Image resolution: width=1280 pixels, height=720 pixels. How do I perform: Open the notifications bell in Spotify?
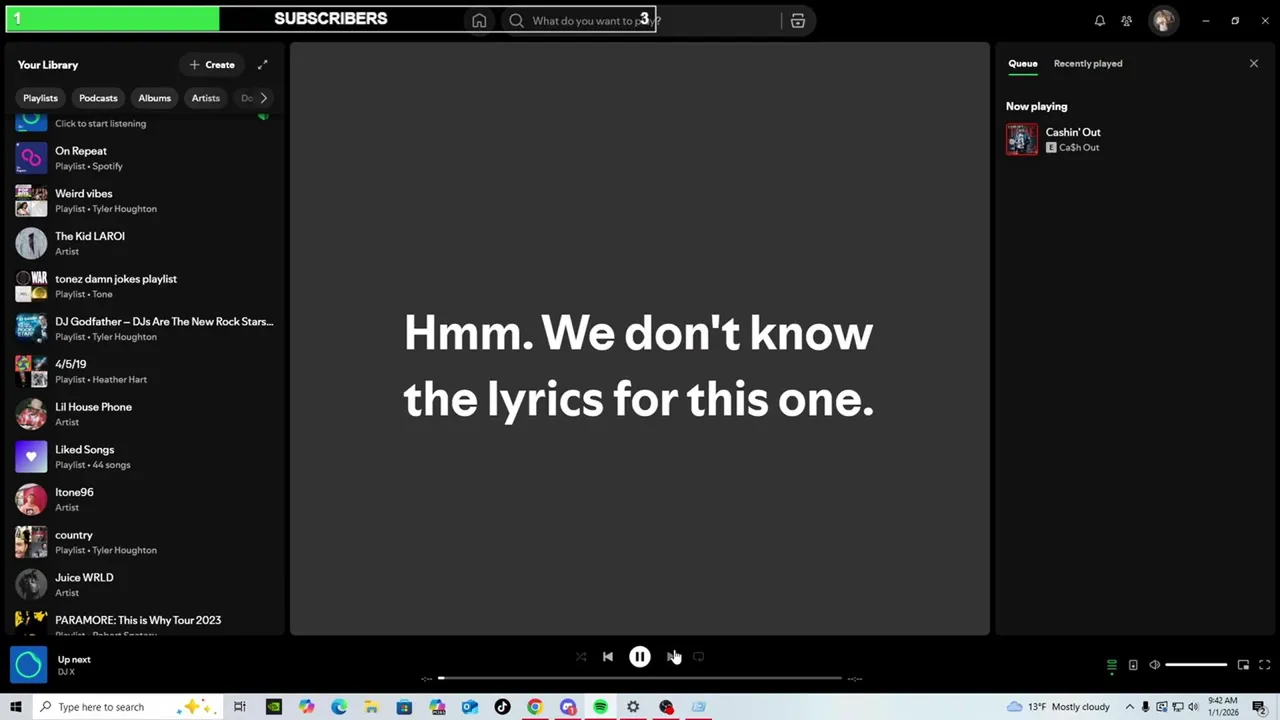point(1099,20)
